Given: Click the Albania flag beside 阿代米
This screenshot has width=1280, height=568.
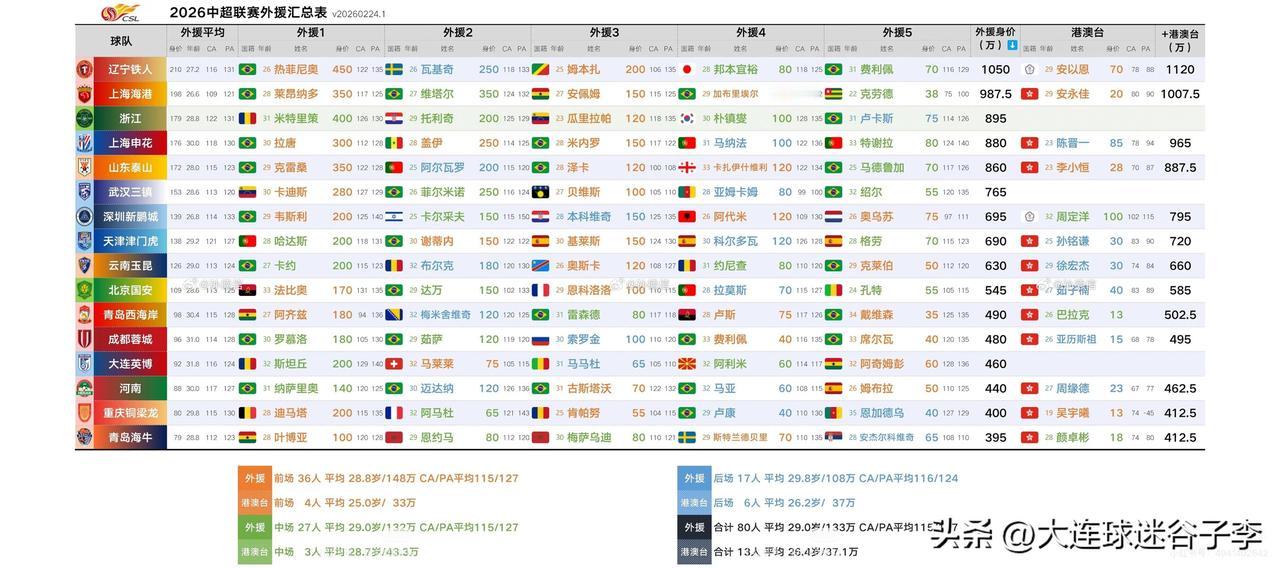Looking at the screenshot, I should [x=687, y=216].
